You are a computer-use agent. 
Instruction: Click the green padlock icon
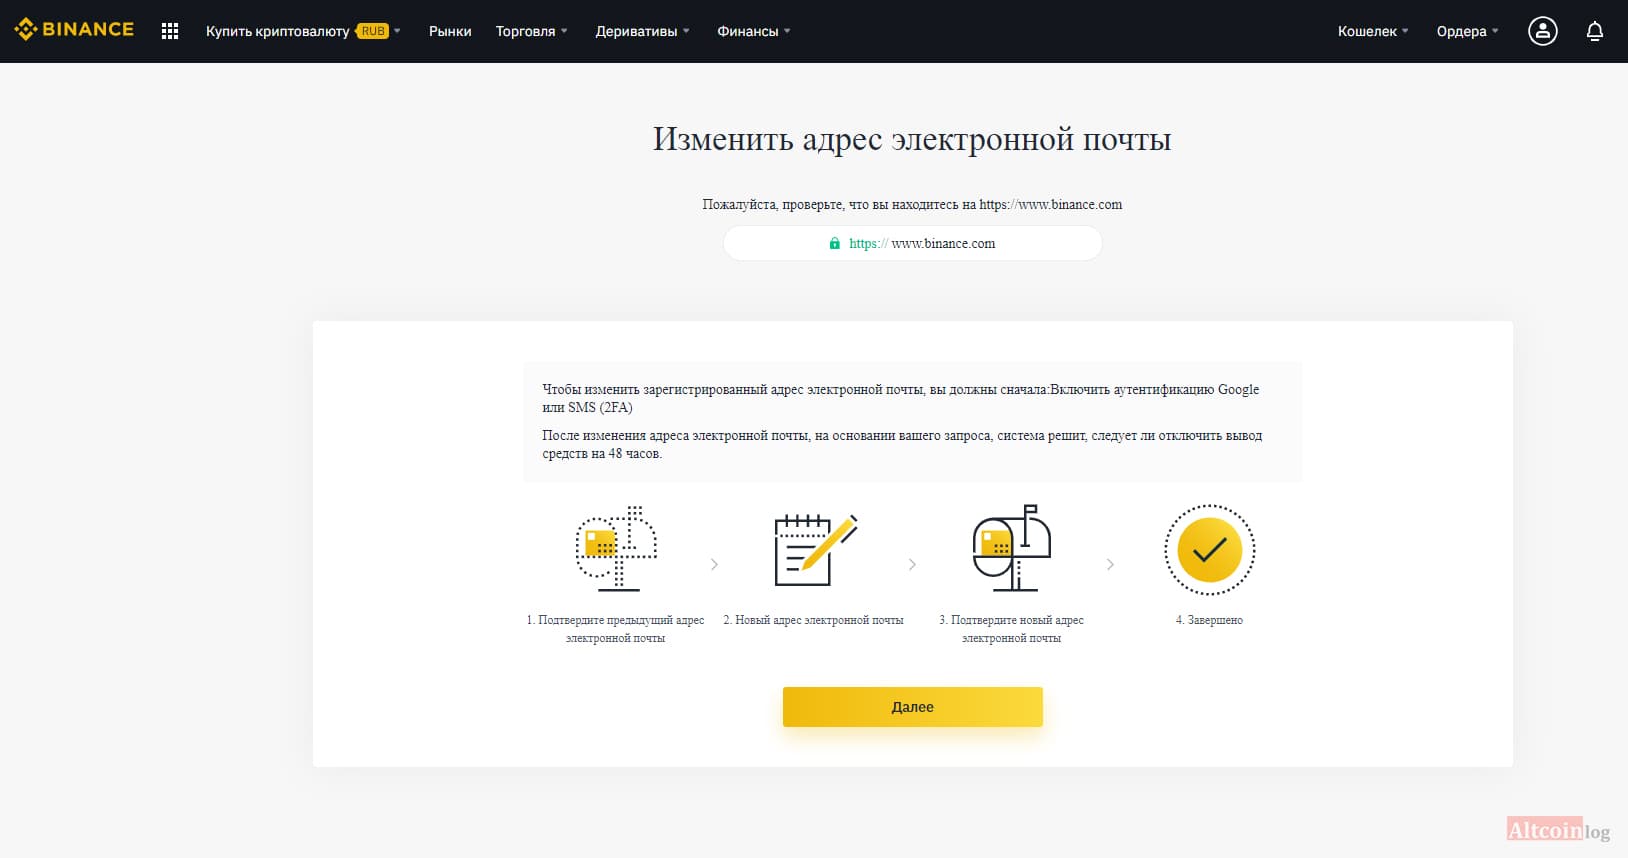834,243
